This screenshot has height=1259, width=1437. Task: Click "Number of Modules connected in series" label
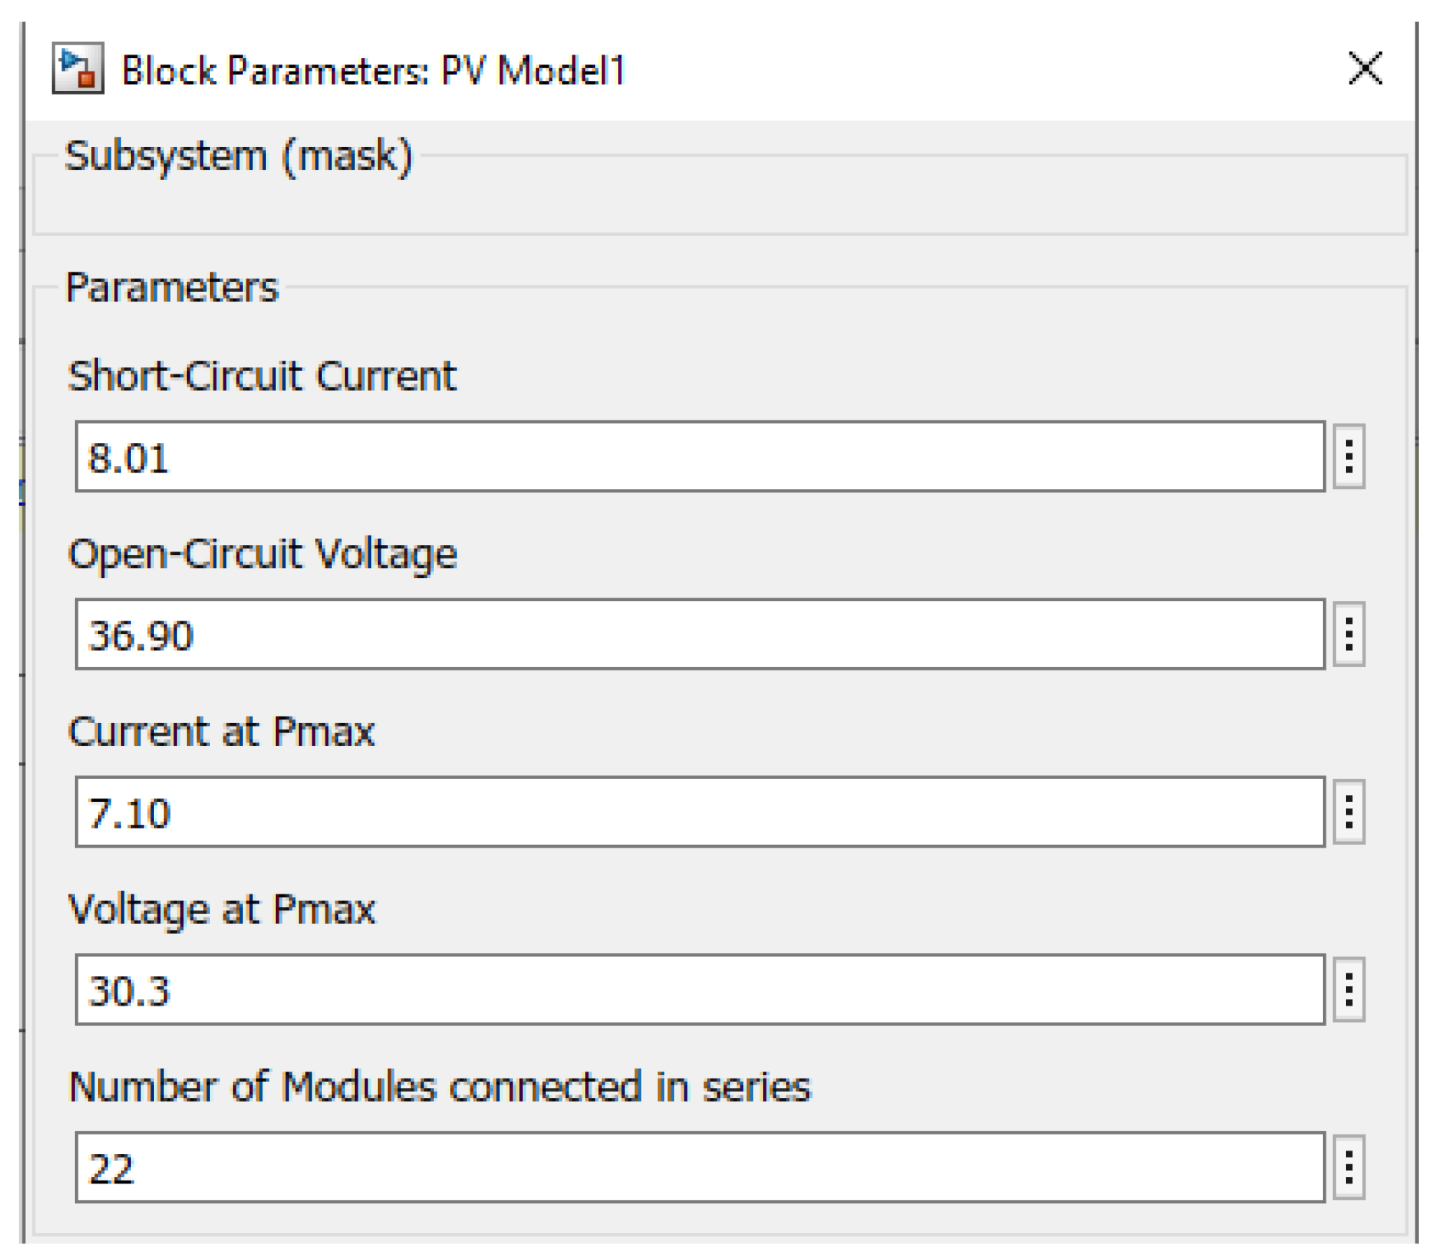[x=439, y=1087]
